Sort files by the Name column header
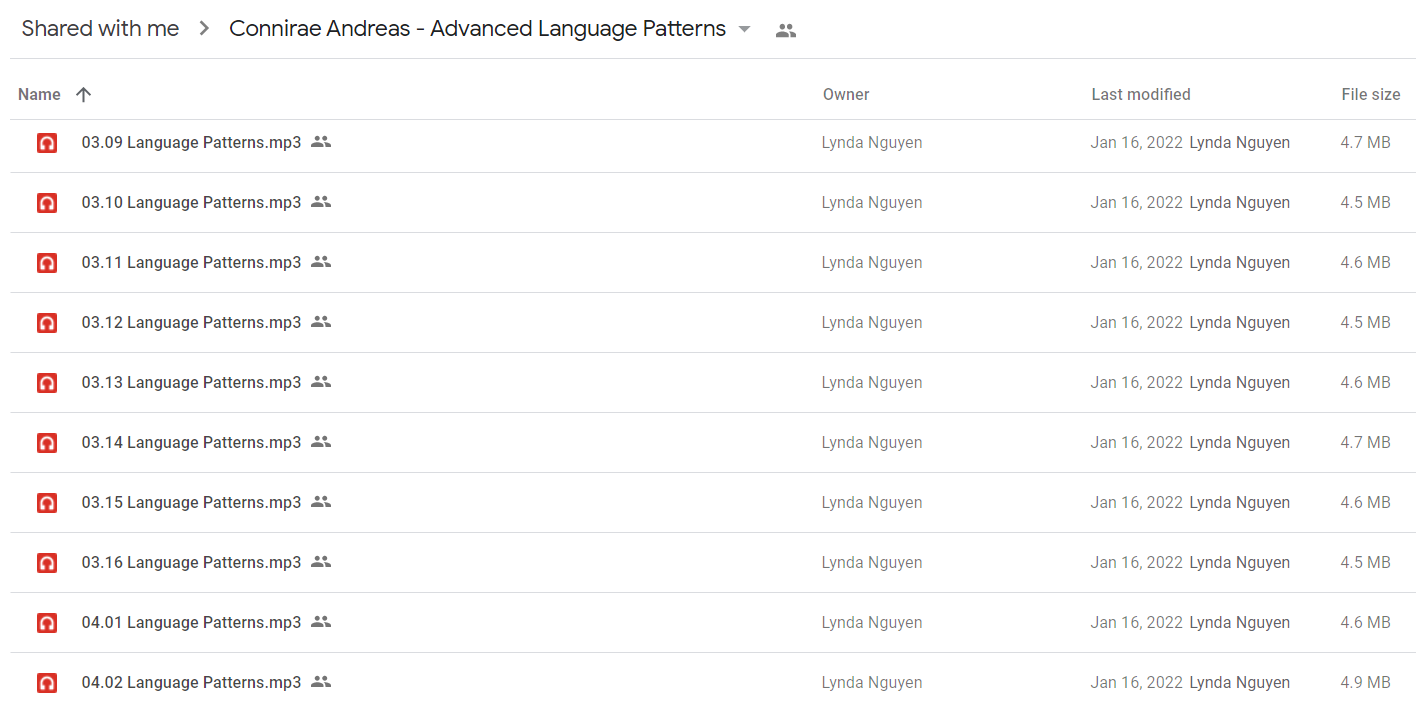This screenshot has width=1416, height=703. [39, 94]
